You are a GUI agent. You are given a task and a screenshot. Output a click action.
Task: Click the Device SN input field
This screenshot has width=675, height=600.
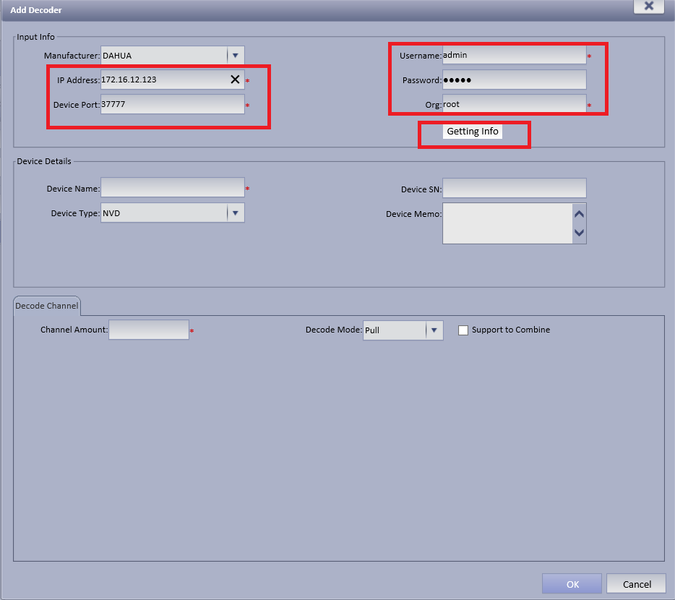514,189
